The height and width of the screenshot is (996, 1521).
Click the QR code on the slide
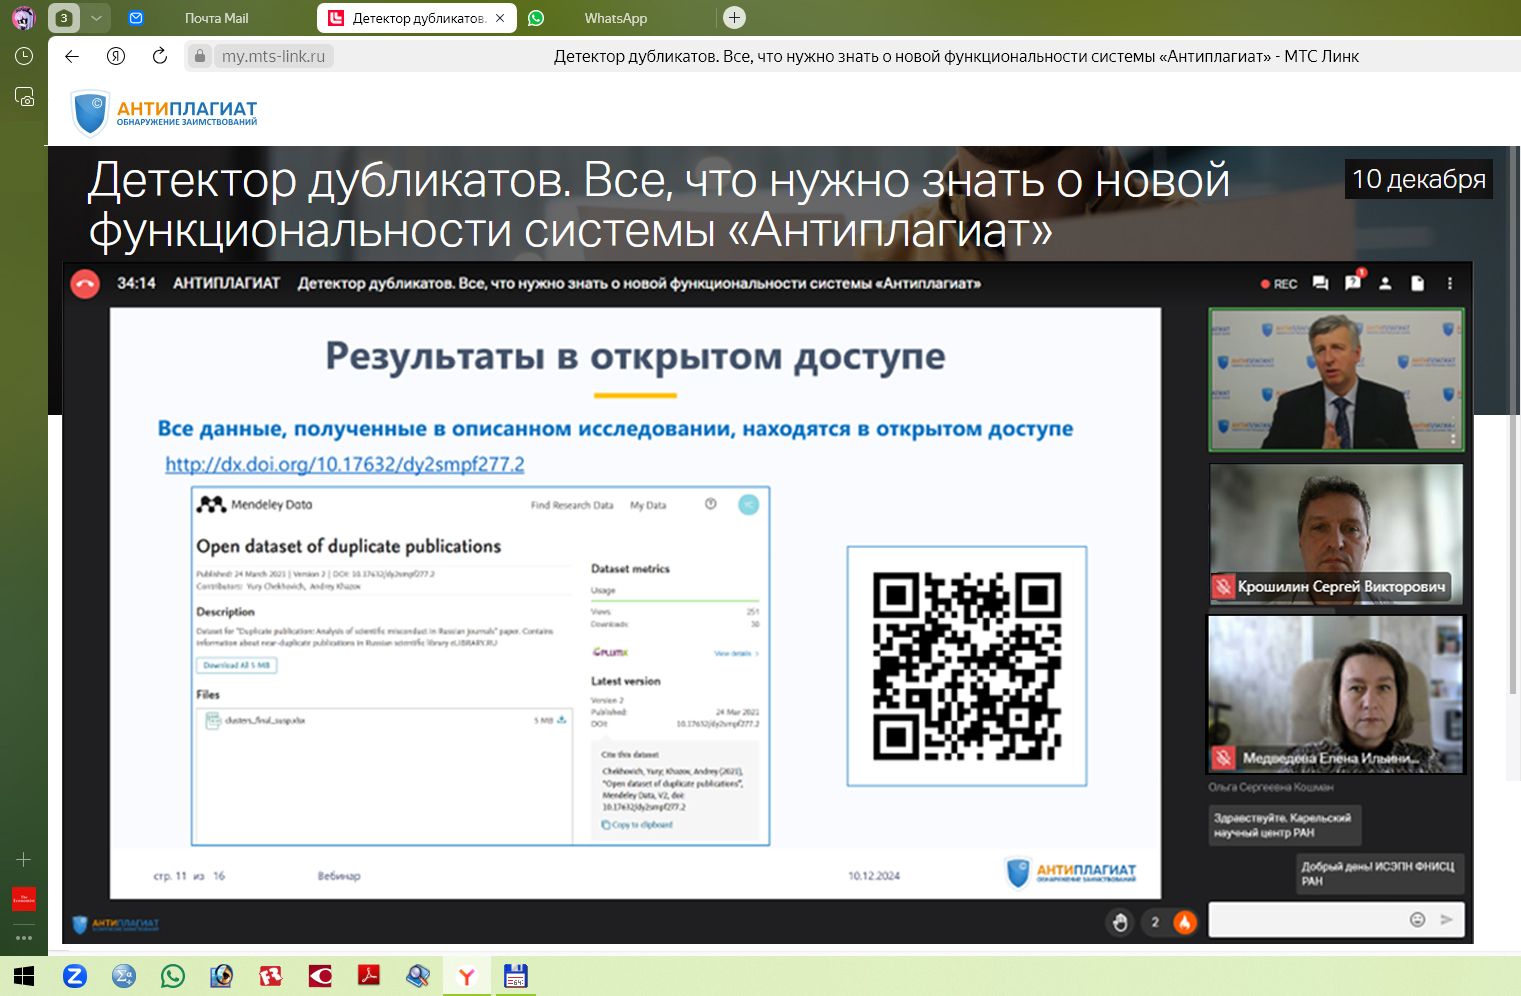967,666
